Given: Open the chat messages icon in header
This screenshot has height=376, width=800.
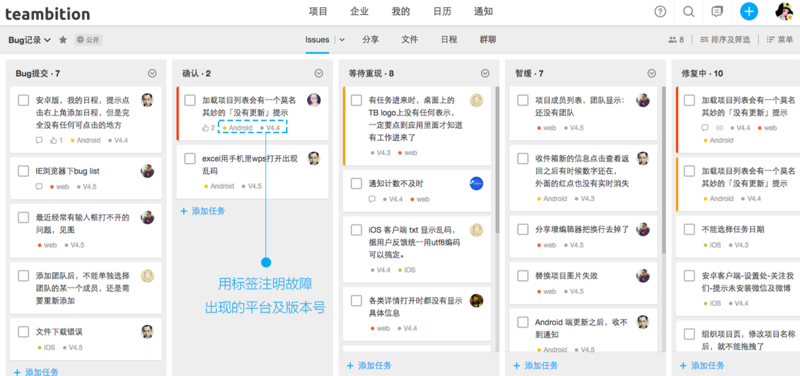Looking at the screenshot, I should (x=717, y=12).
